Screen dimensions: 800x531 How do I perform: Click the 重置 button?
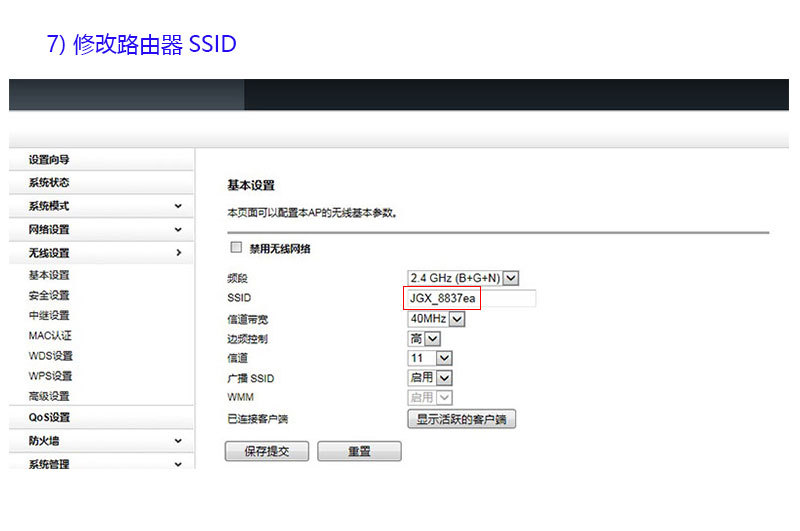[359, 451]
